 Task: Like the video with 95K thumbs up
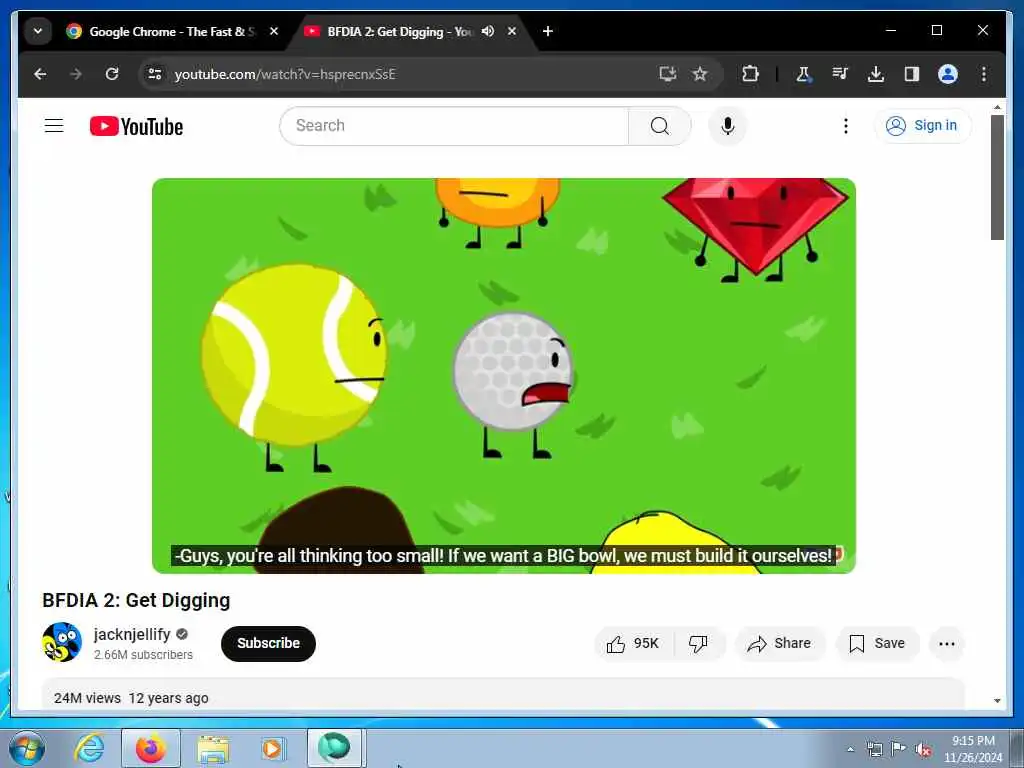coord(633,644)
